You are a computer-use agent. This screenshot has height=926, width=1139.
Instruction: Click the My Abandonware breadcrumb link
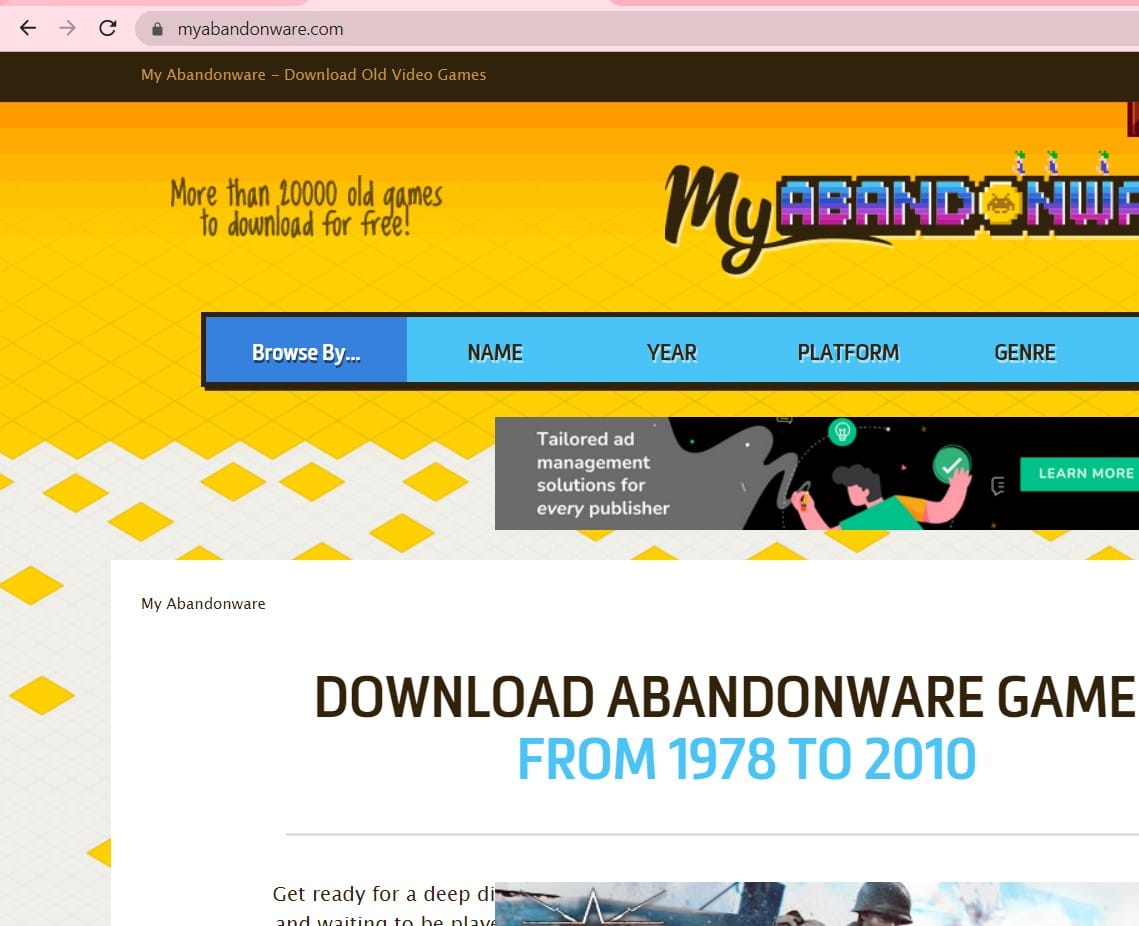[x=203, y=604]
